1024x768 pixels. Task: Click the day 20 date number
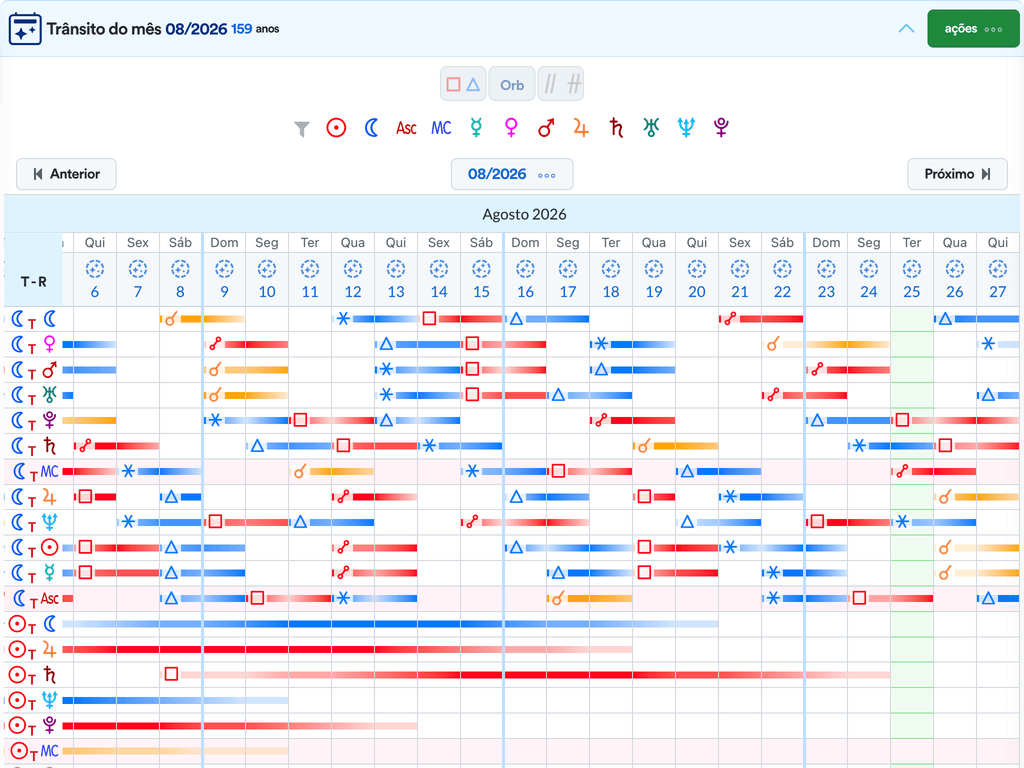pyautogui.click(x=697, y=292)
